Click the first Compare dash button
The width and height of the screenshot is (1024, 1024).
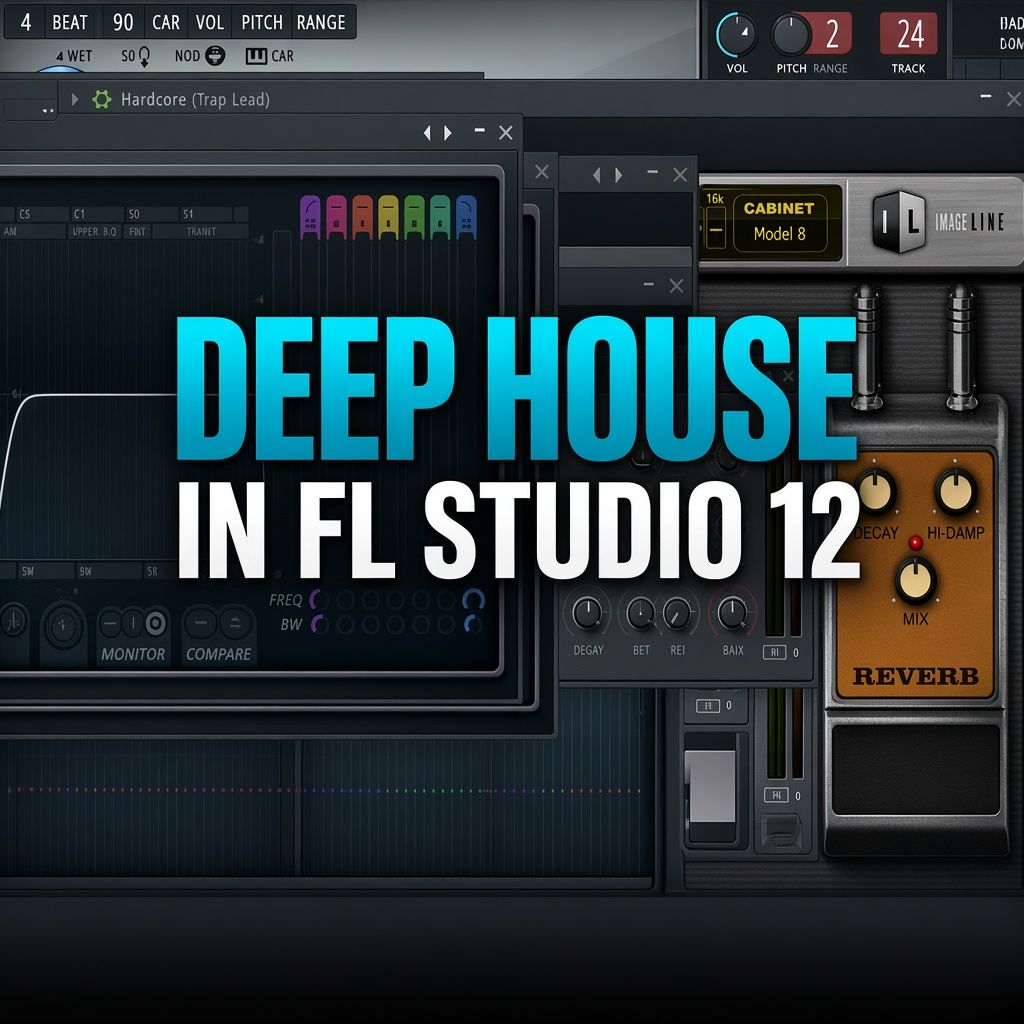pyautogui.click(x=201, y=624)
